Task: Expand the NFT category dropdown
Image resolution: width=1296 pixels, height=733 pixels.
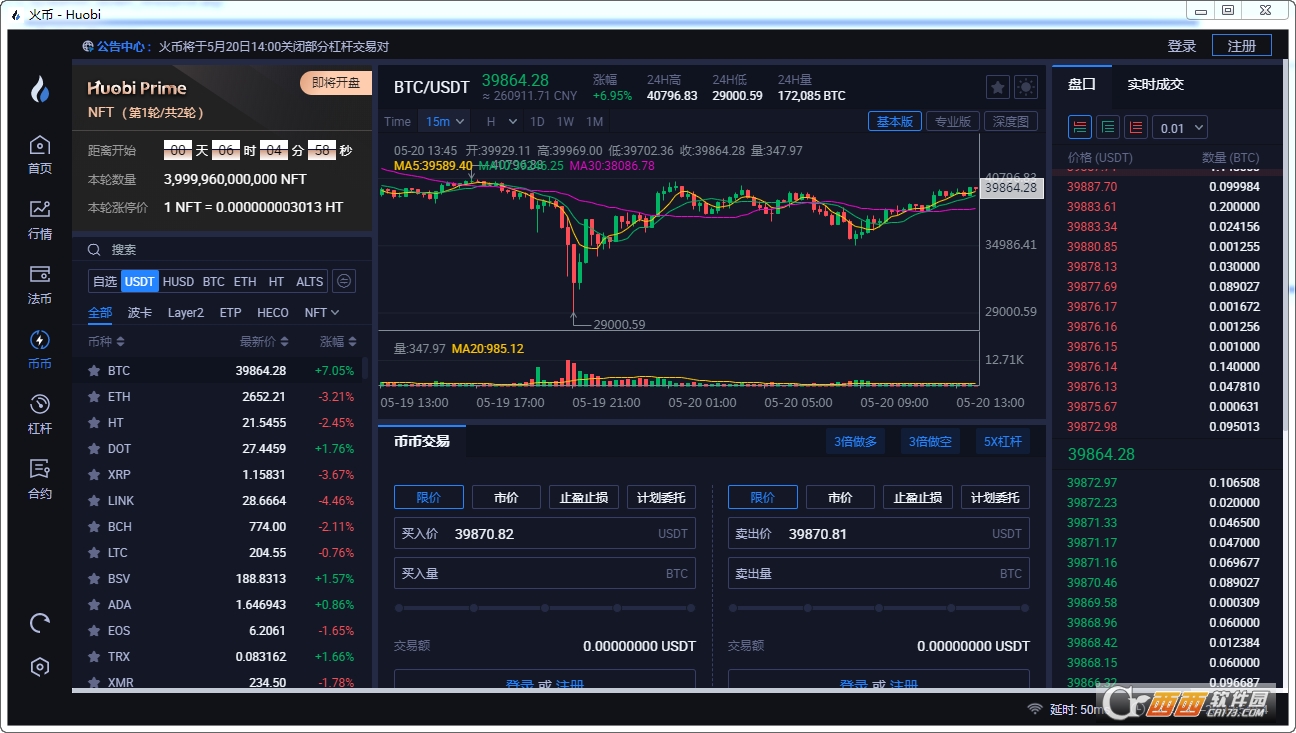Action: tap(322, 312)
